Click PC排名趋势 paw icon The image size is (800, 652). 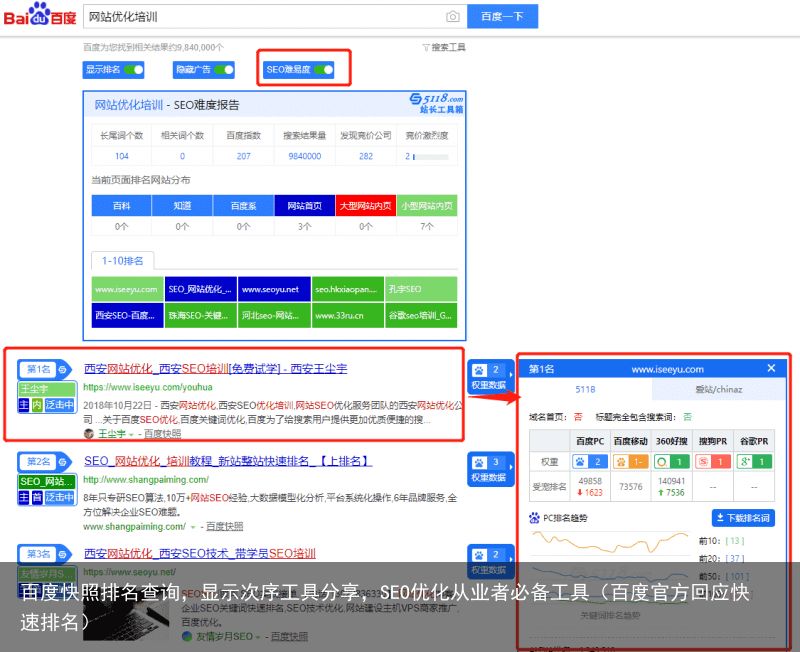click(x=534, y=518)
